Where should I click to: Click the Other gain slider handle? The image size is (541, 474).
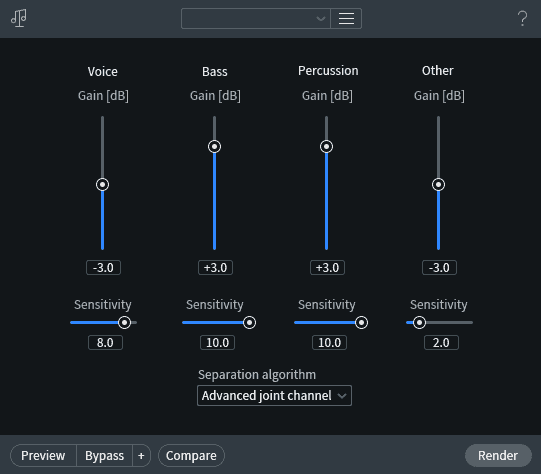[x=439, y=185]
